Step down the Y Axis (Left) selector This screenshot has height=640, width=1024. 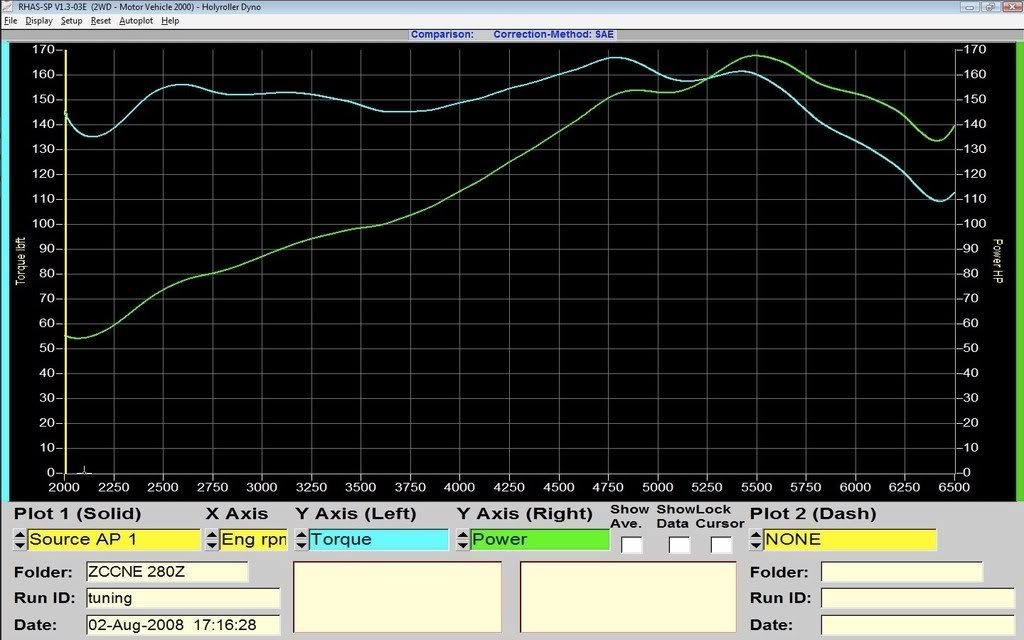pos(301,545)
